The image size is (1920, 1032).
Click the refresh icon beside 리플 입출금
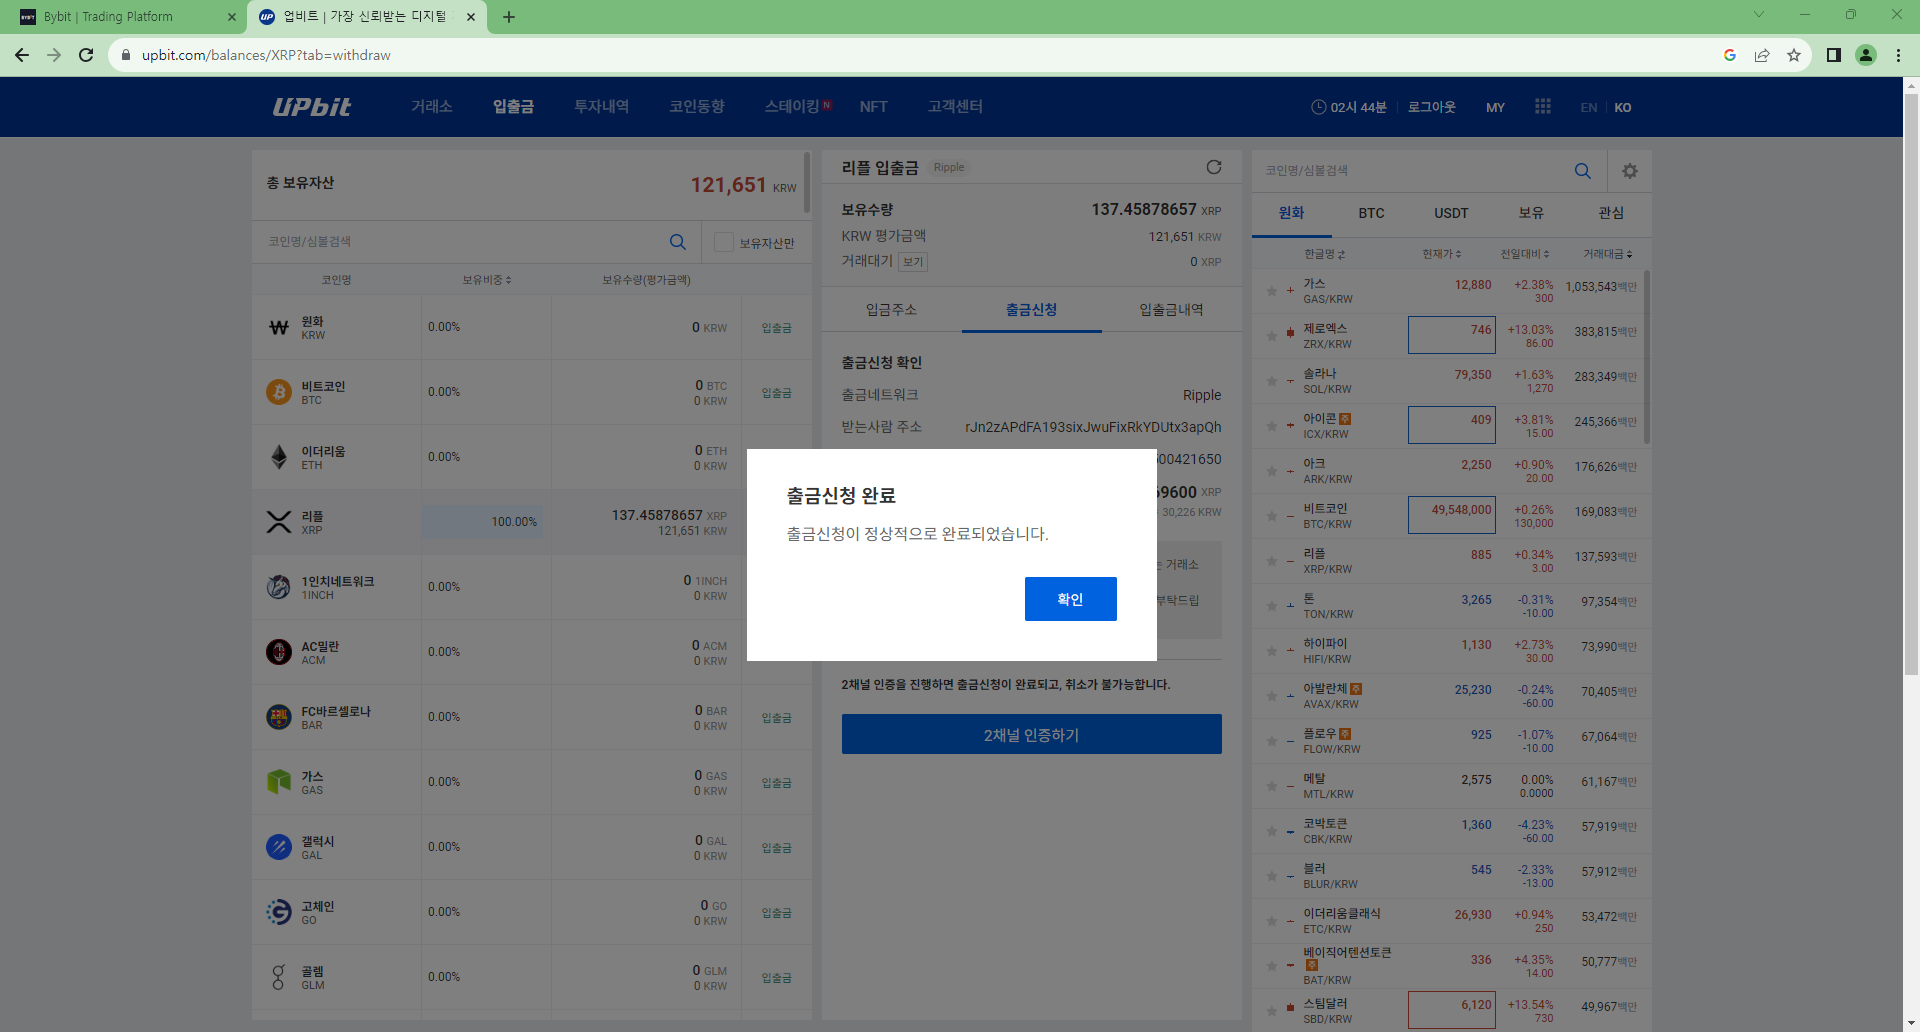(x=1213, y=167)
